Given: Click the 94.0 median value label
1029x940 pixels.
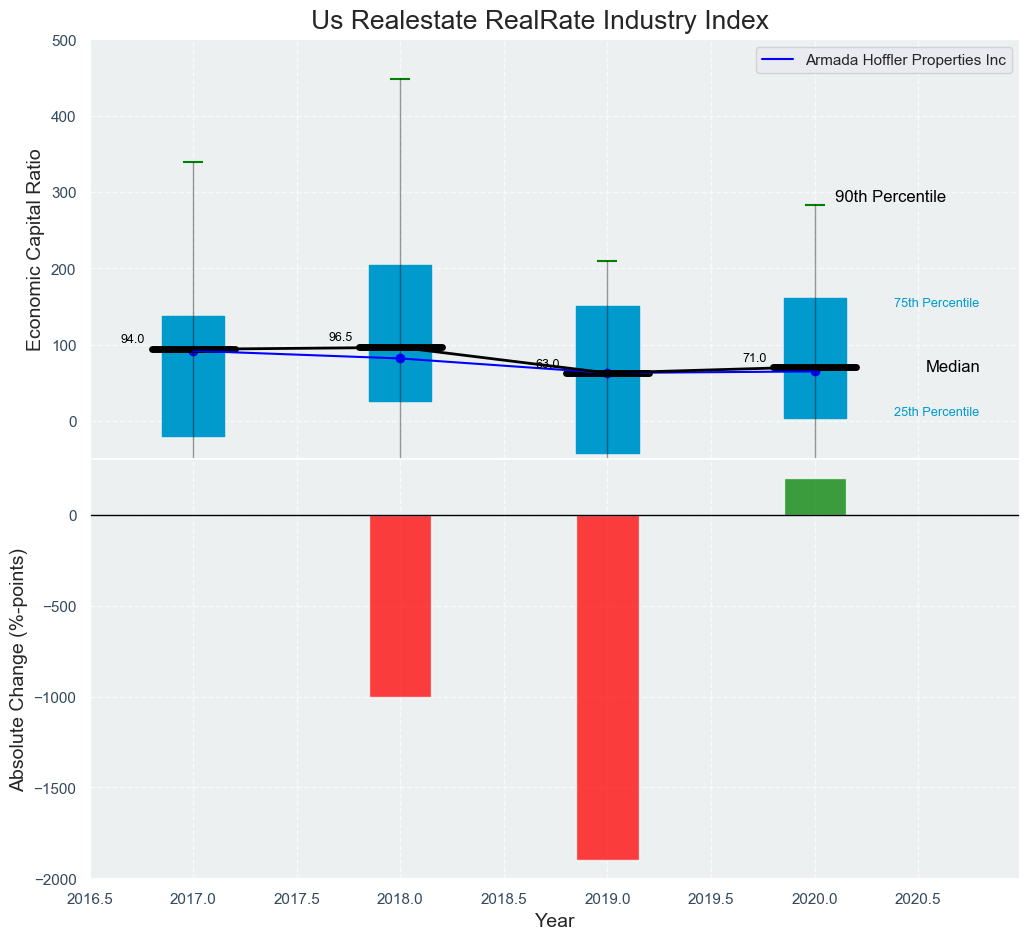Looking at the screenshot, I should click(132, 339).
